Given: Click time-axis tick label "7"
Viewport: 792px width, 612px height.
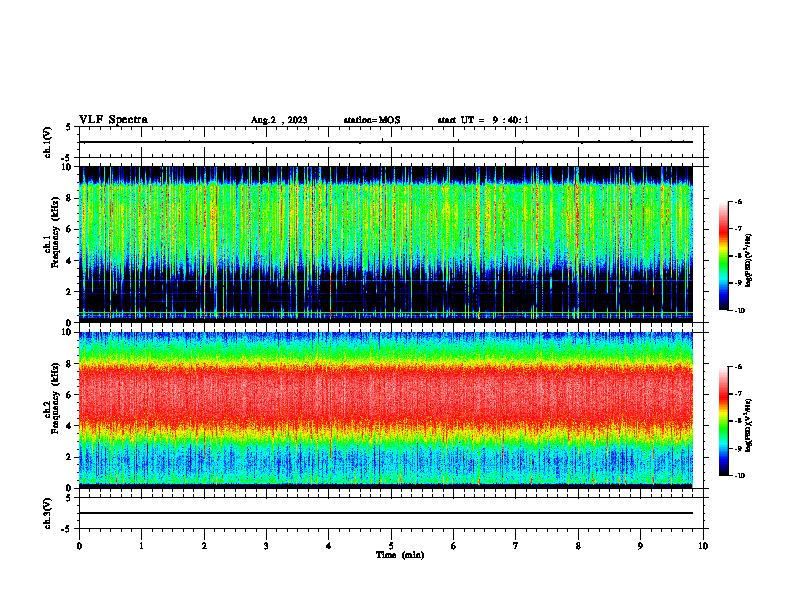Looking at the screenshot, I should pos(516,546).
